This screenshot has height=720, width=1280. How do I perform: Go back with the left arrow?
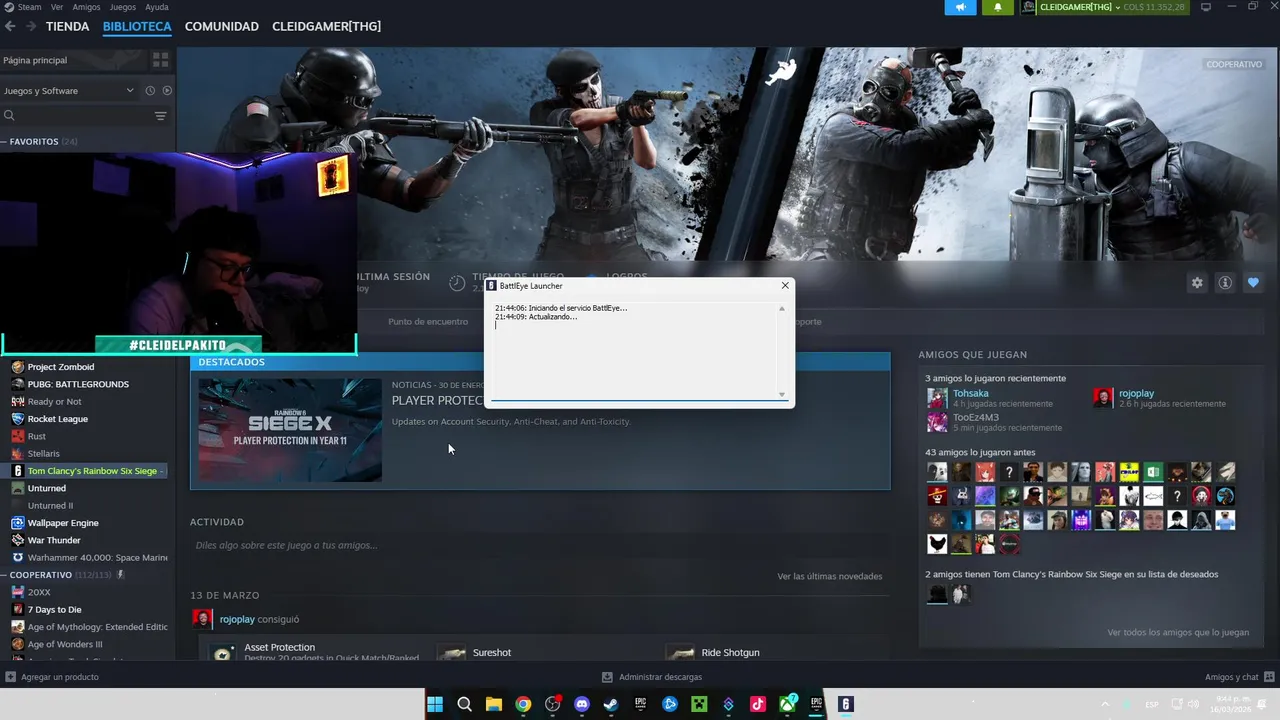tap(10, 26)
